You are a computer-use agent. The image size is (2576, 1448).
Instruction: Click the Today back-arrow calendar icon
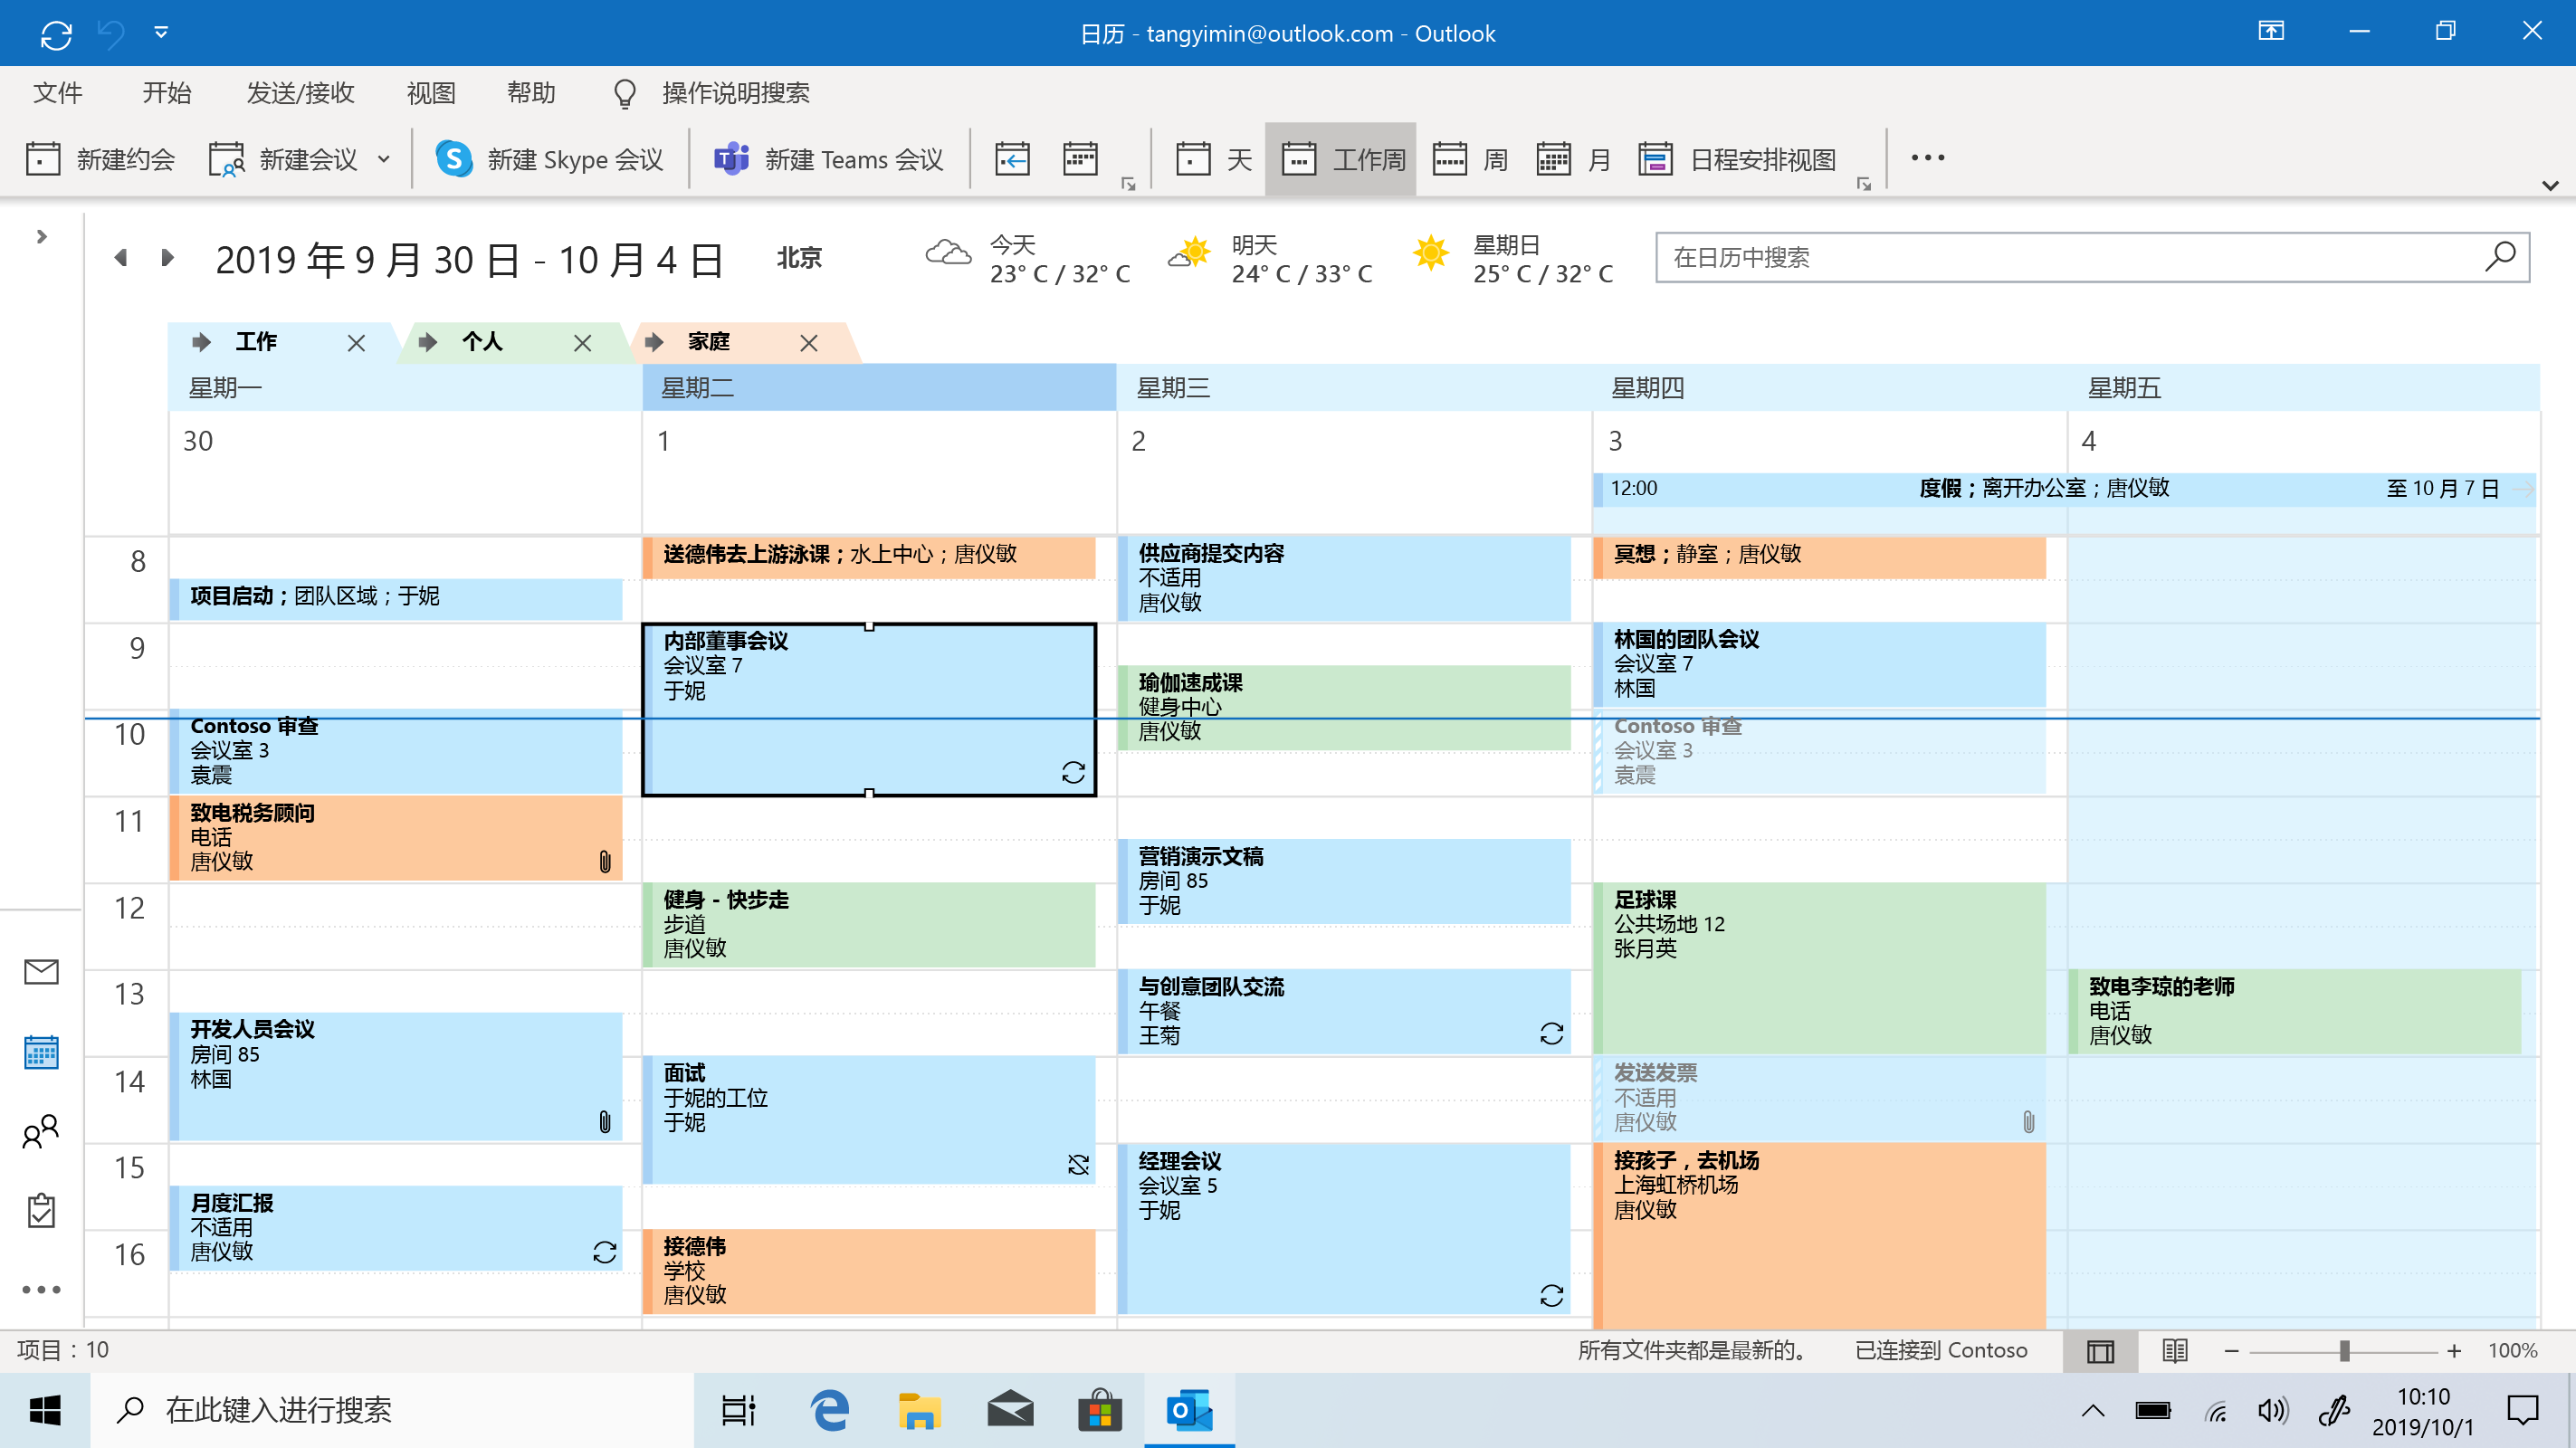(1012, 159)
